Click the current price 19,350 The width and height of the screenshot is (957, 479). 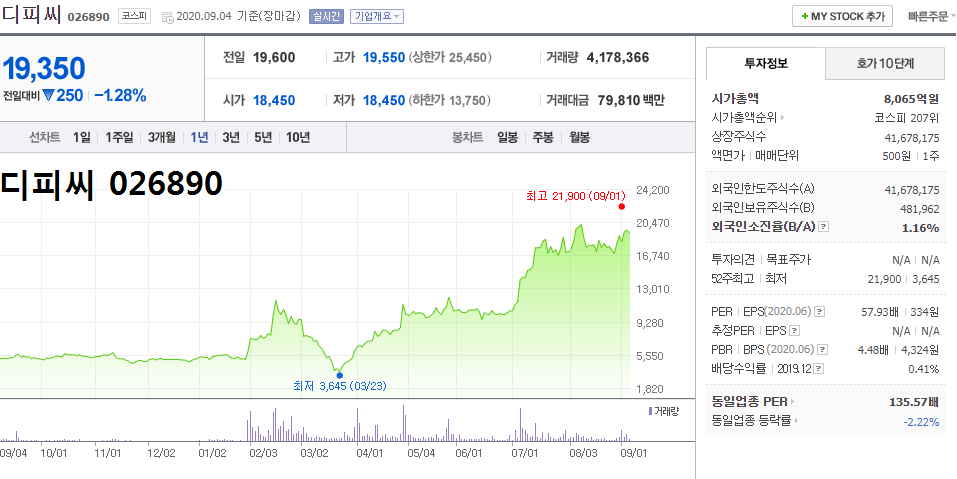(44, 69)
